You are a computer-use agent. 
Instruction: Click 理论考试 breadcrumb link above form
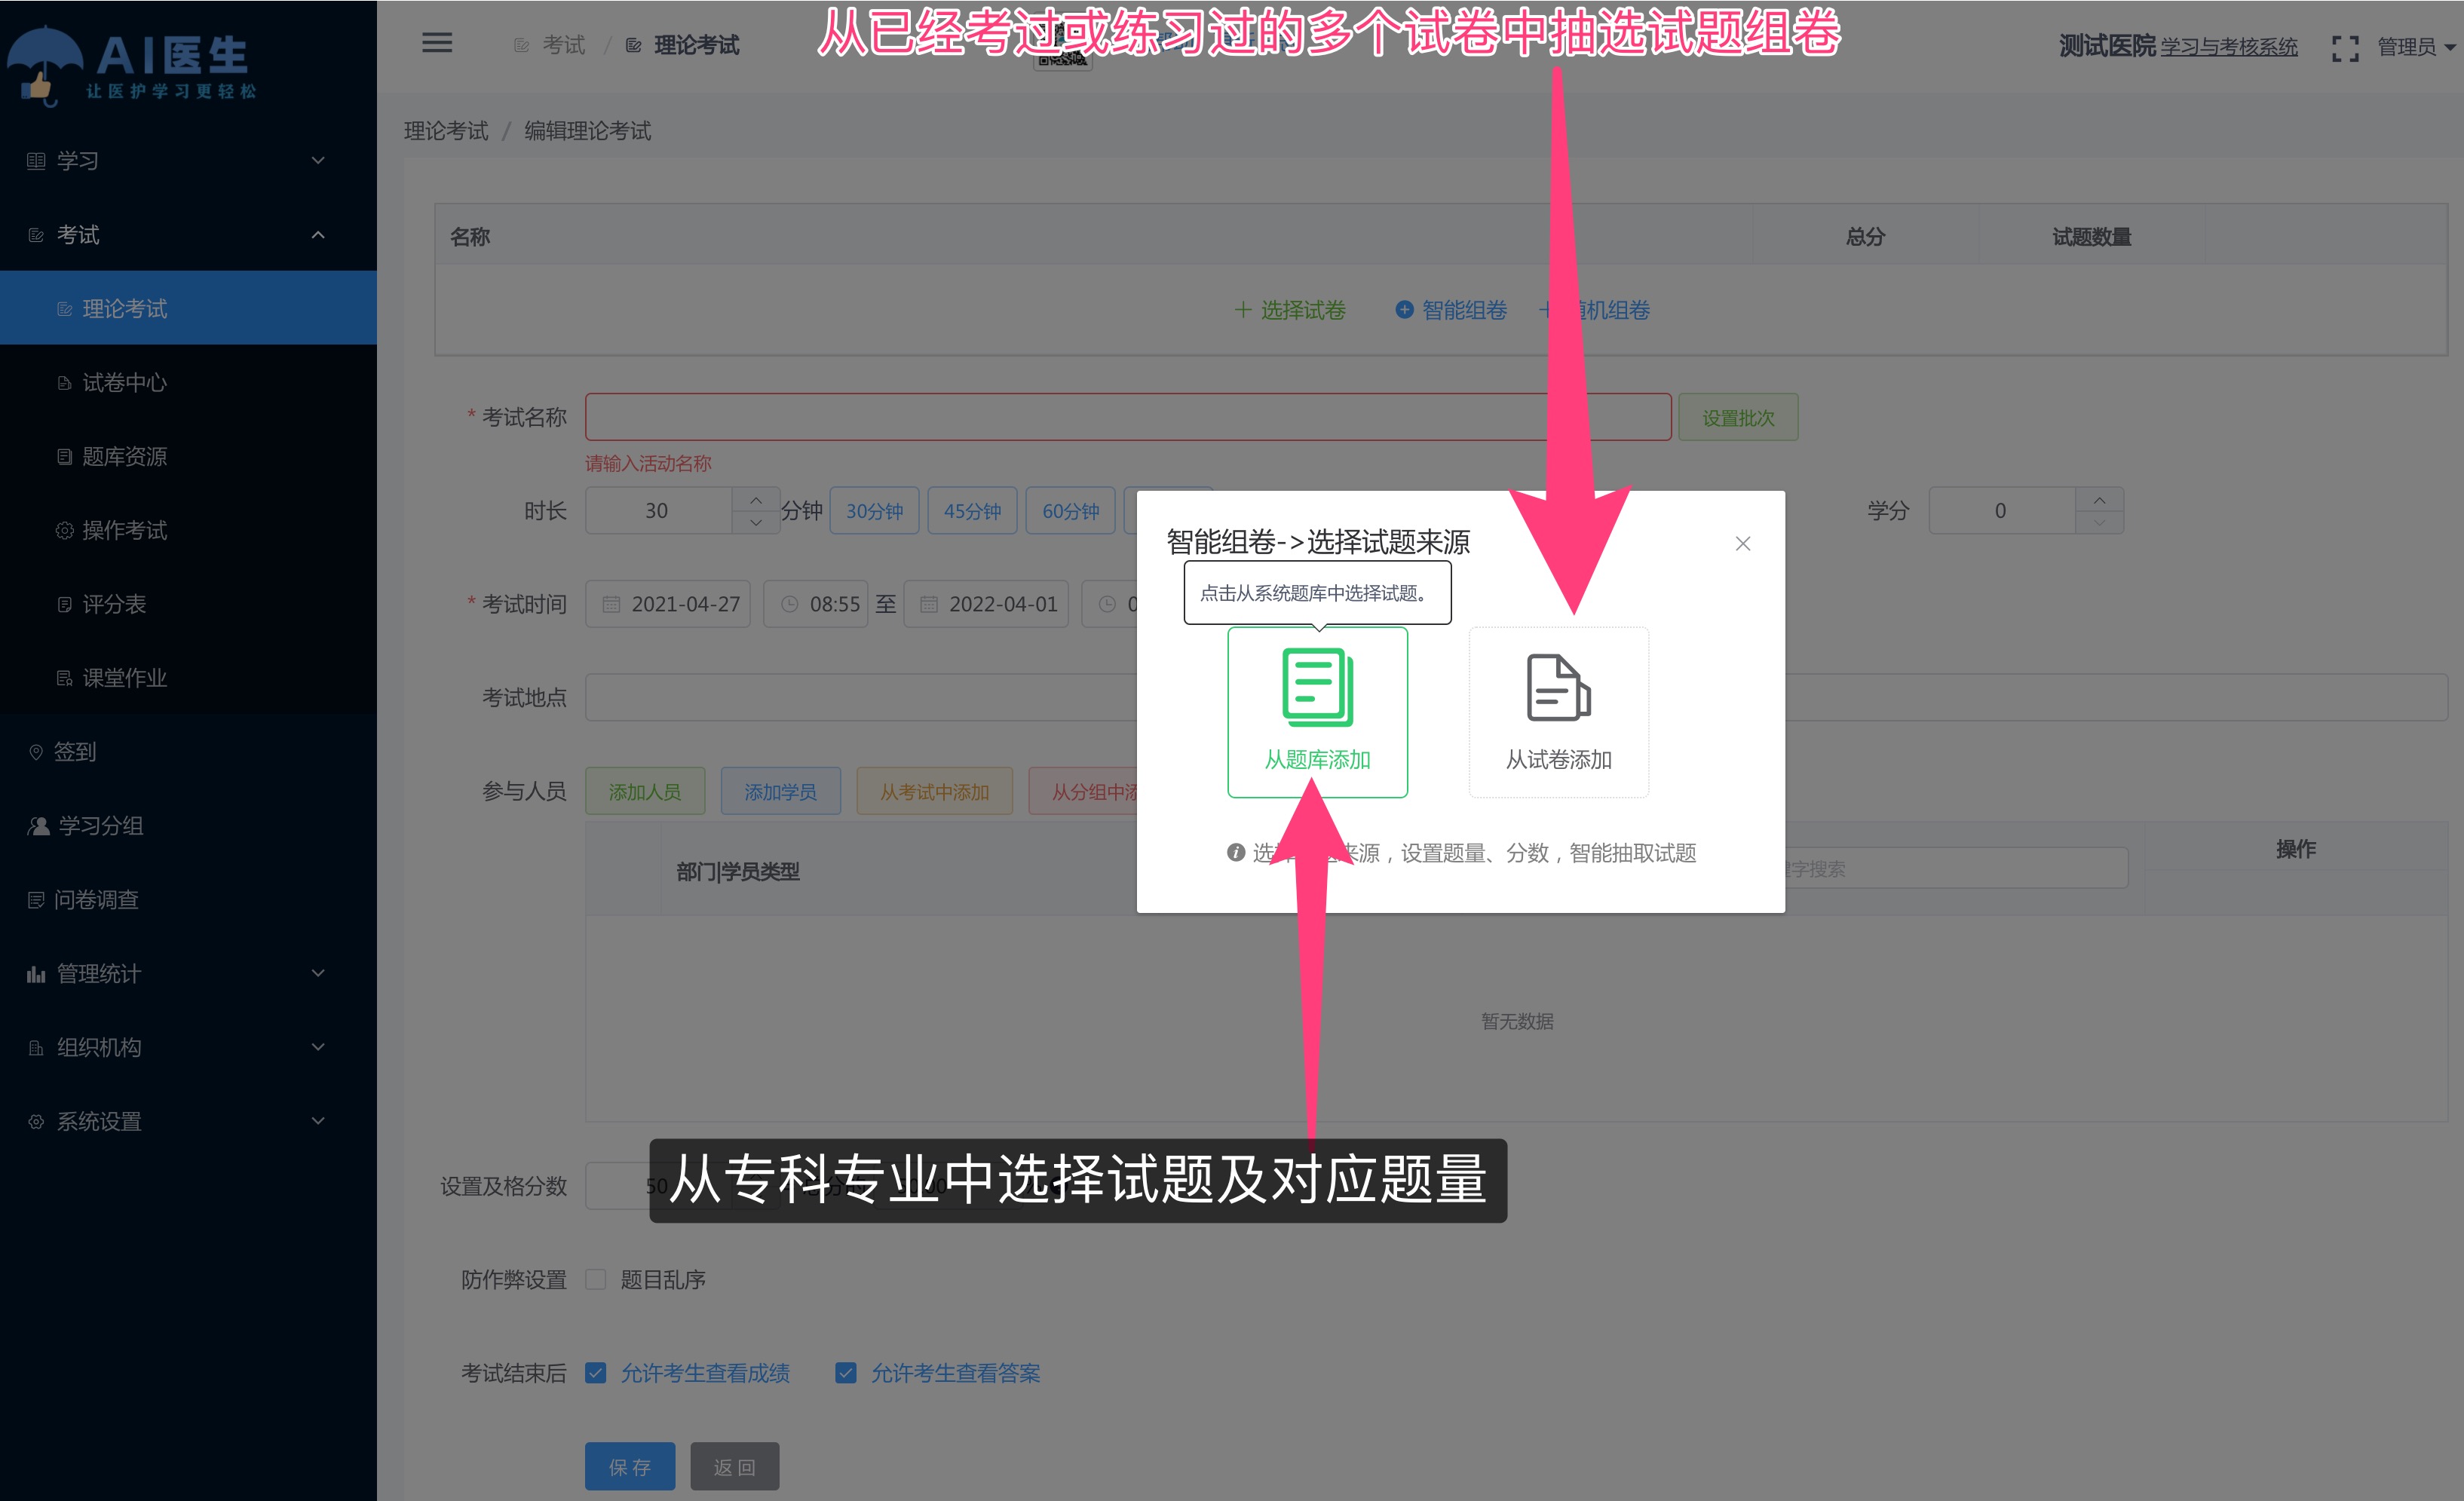pos(446,131)
